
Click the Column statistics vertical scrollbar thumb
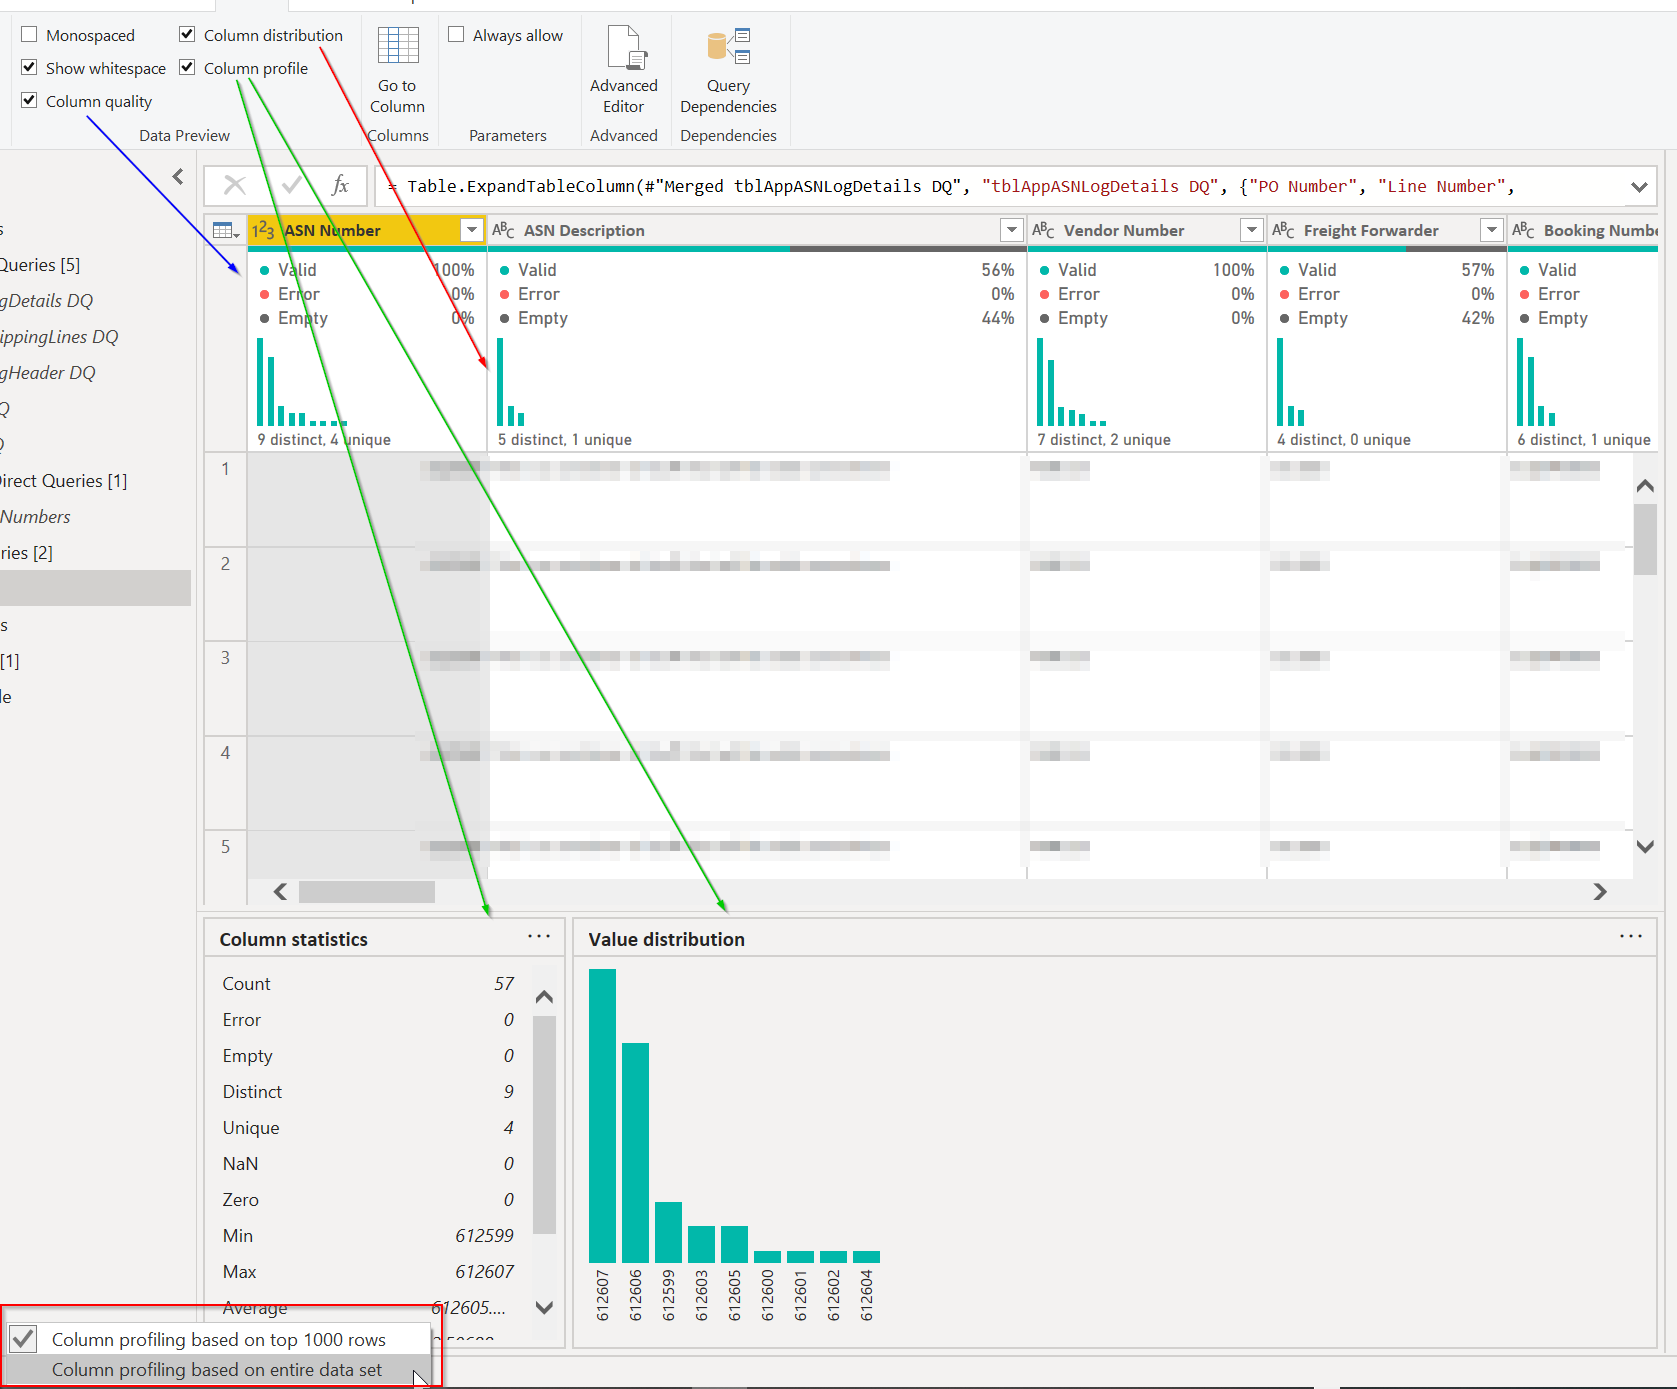[544, 1125]
